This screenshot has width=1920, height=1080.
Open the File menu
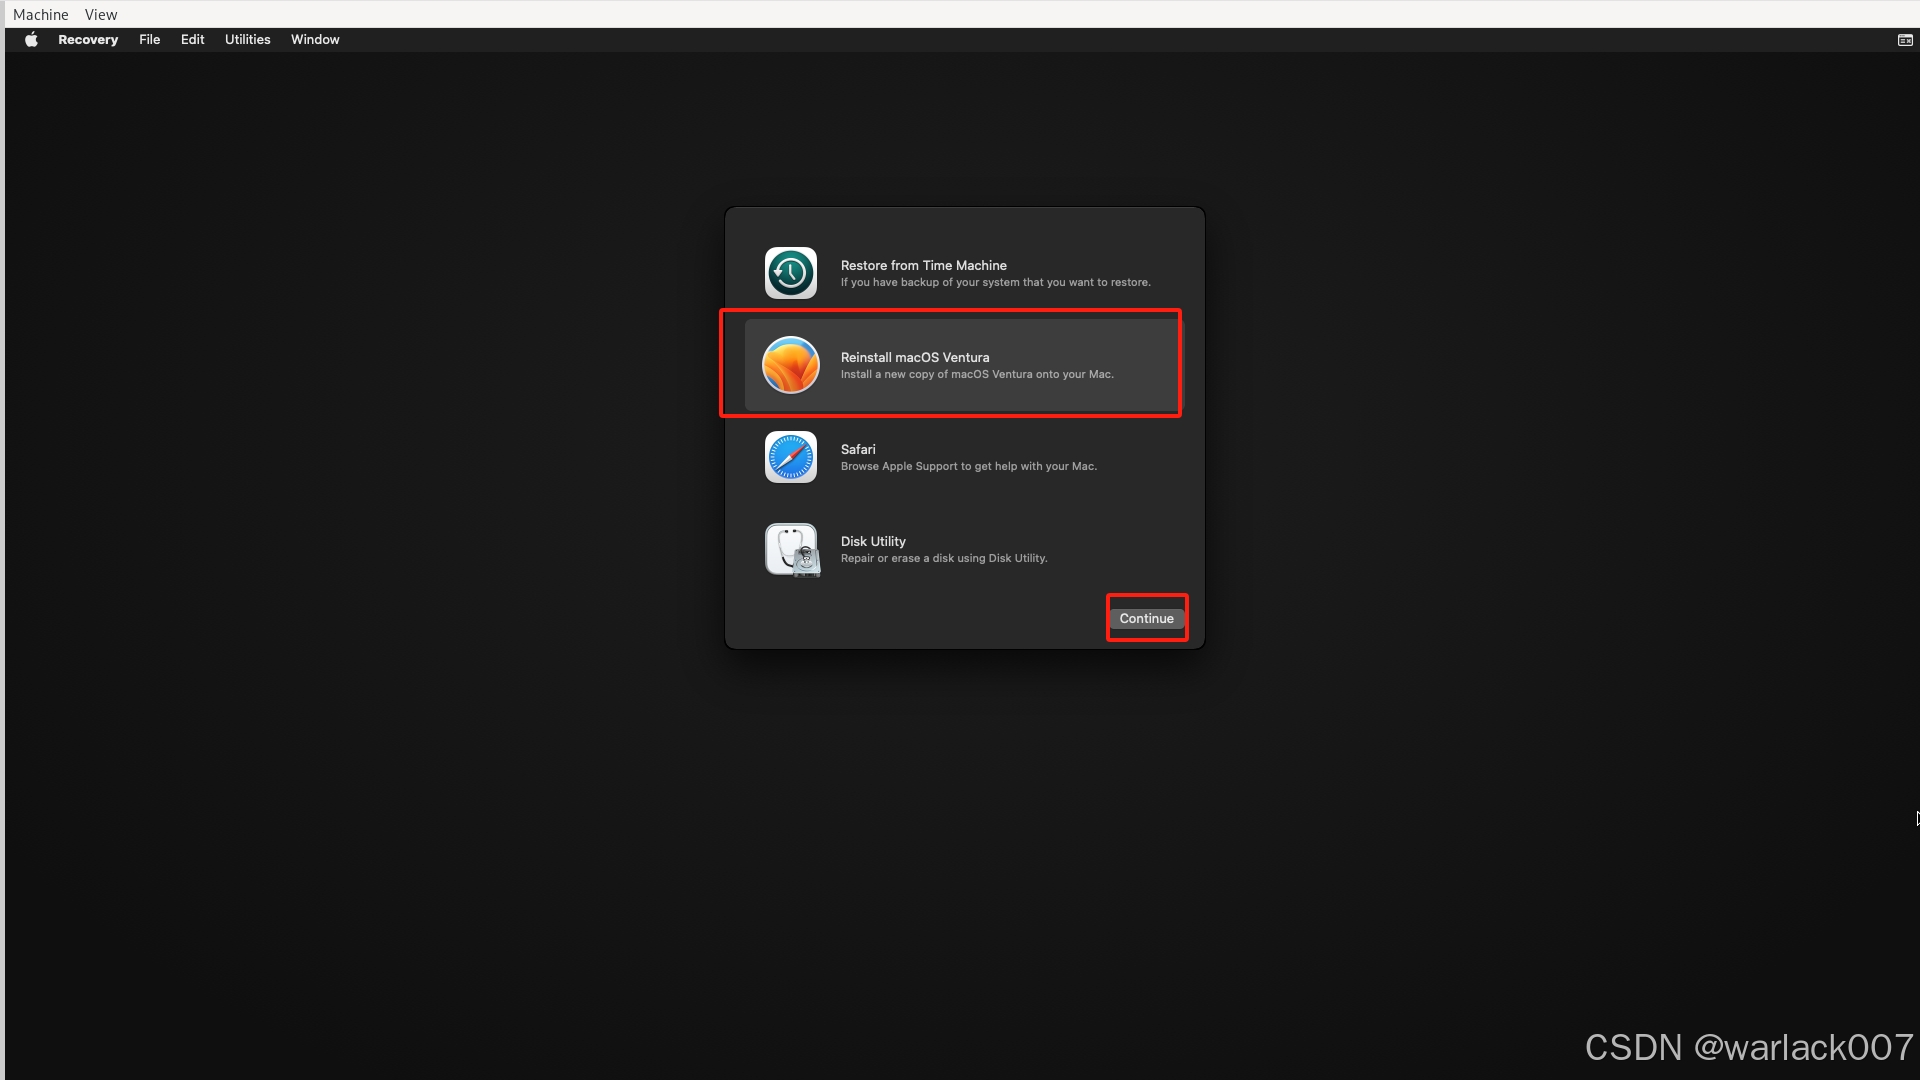tap(150, 40)
